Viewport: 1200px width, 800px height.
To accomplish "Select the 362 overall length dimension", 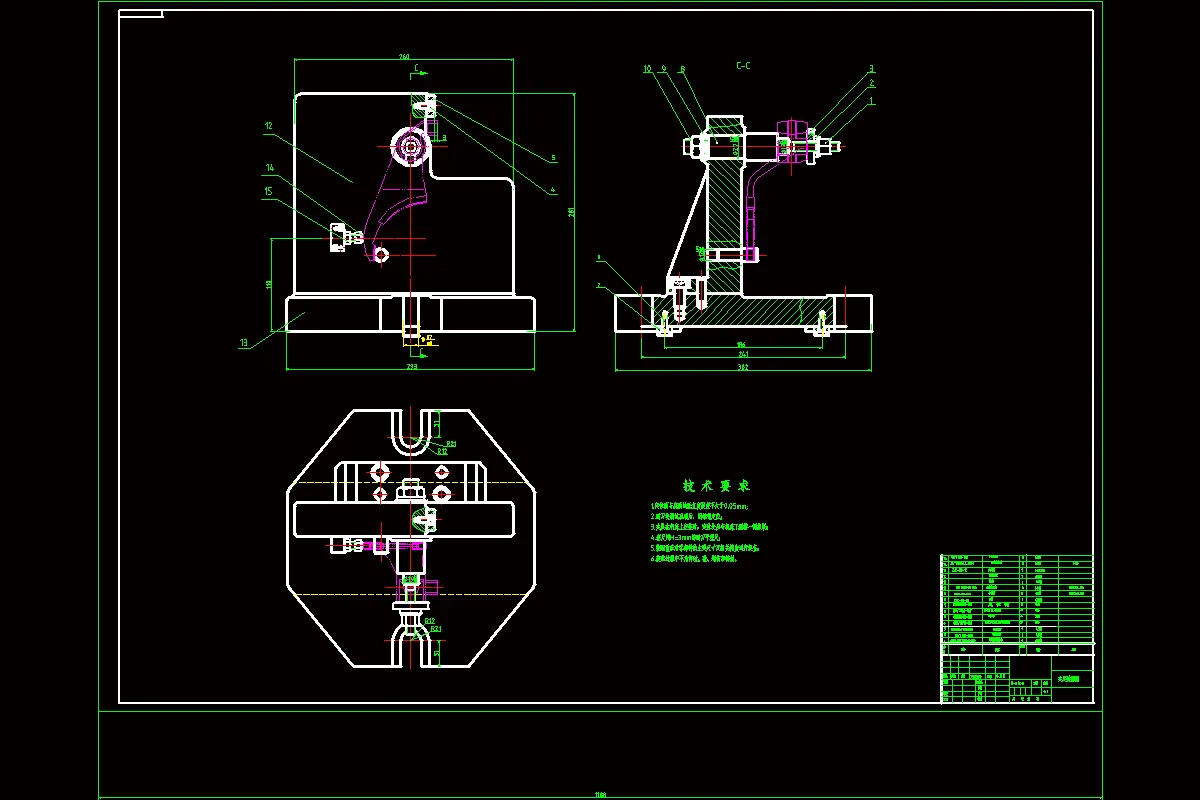I will (x=743, y=367).
